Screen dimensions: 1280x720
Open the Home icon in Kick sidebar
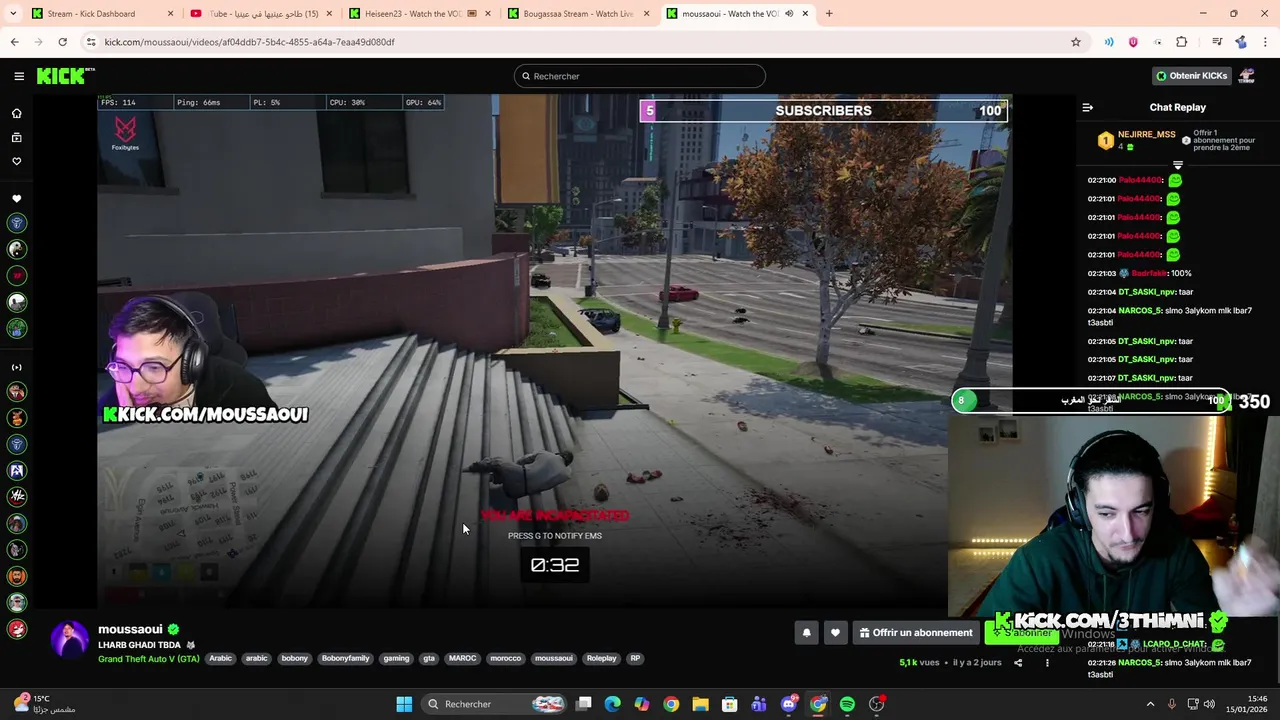click(x=17, y=113)
